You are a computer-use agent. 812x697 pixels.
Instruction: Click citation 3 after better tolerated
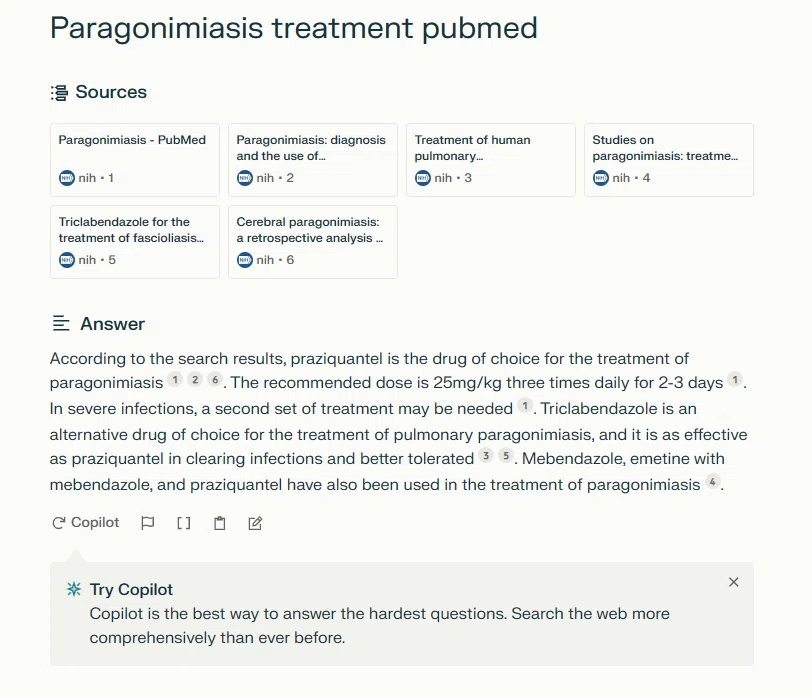click(x=486, y=456)
